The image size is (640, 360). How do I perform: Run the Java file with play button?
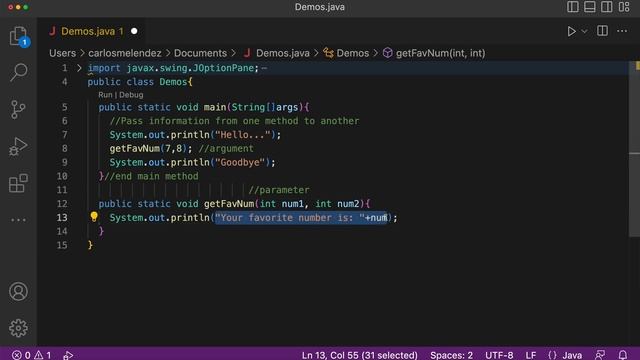click(x=571, y=31)
